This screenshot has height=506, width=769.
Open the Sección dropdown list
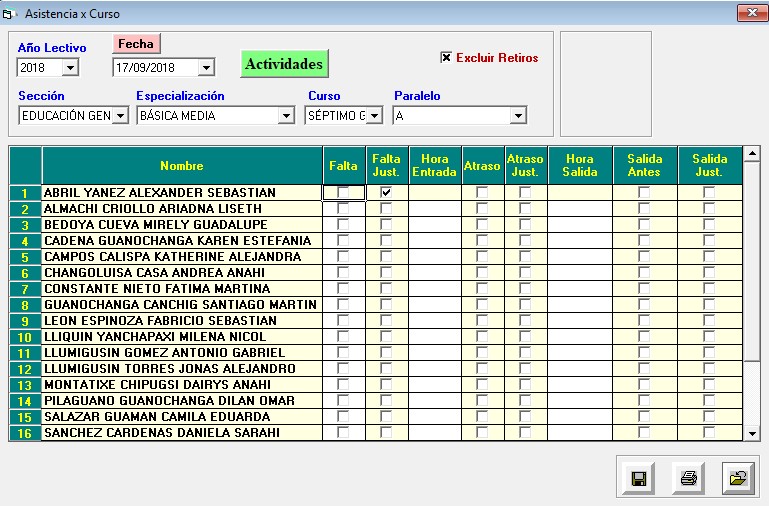(x=121, y=116)
